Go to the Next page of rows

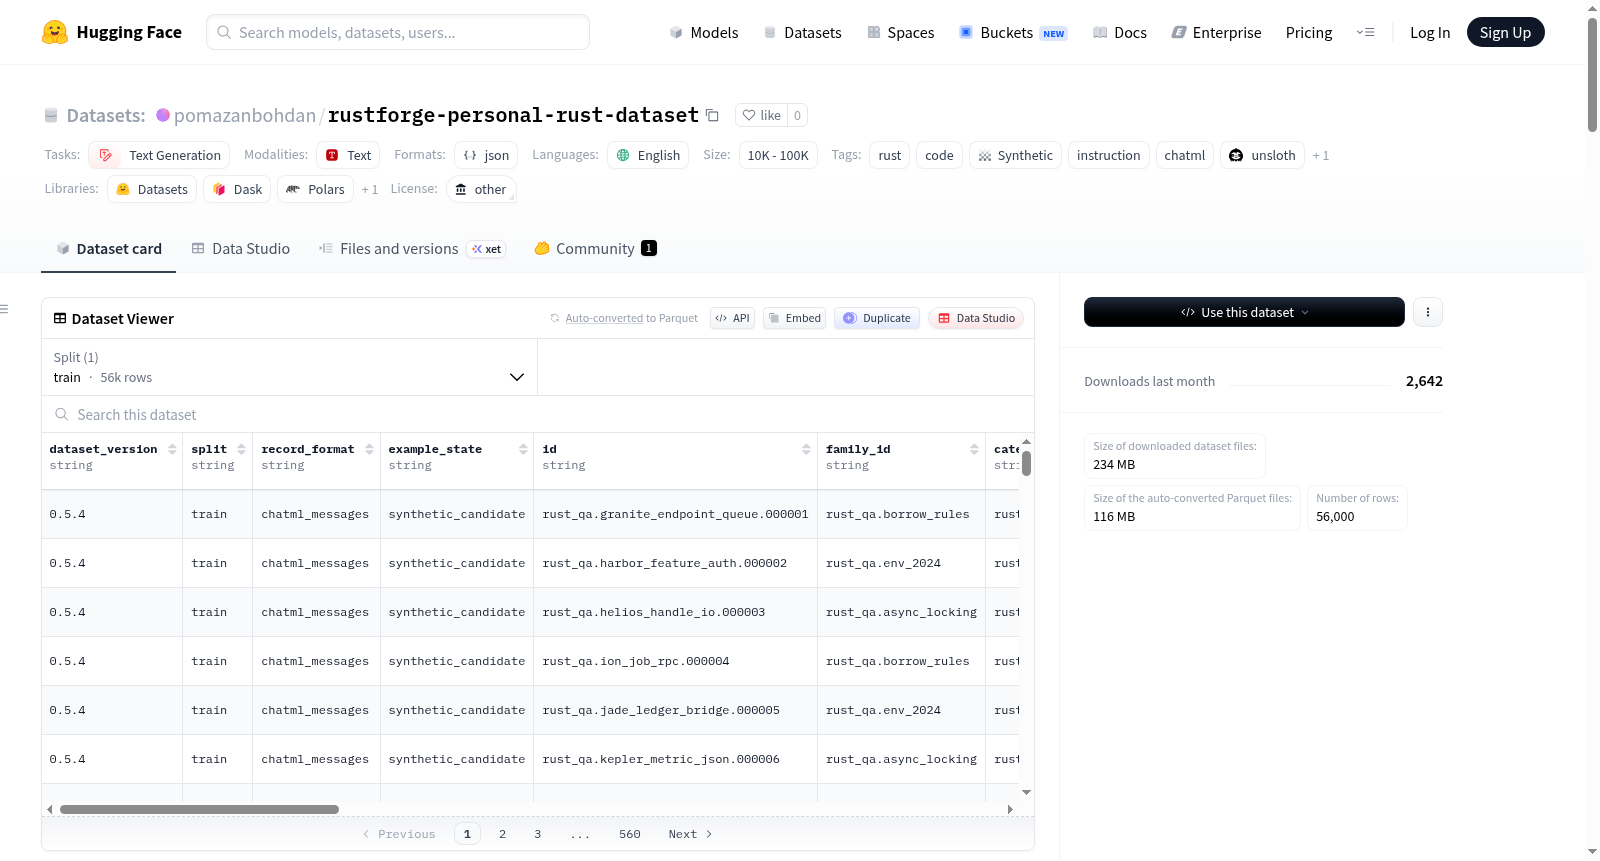(x=690, y=834)
